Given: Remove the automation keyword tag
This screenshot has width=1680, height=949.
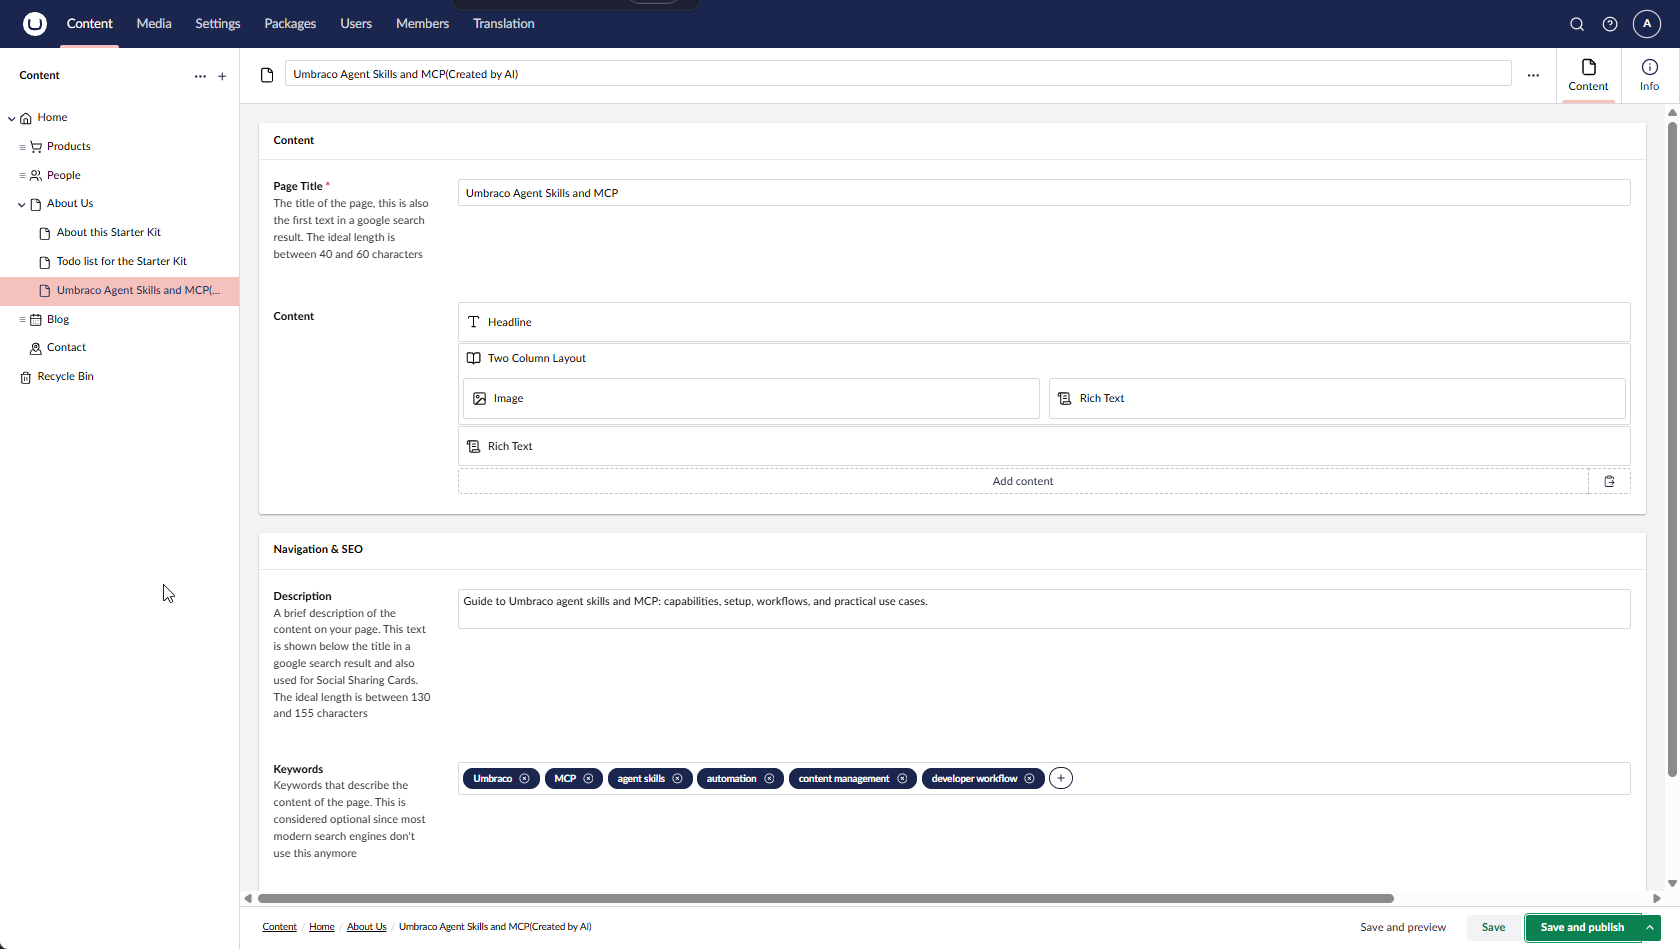Looking at the screenshot, I should 769,779.
